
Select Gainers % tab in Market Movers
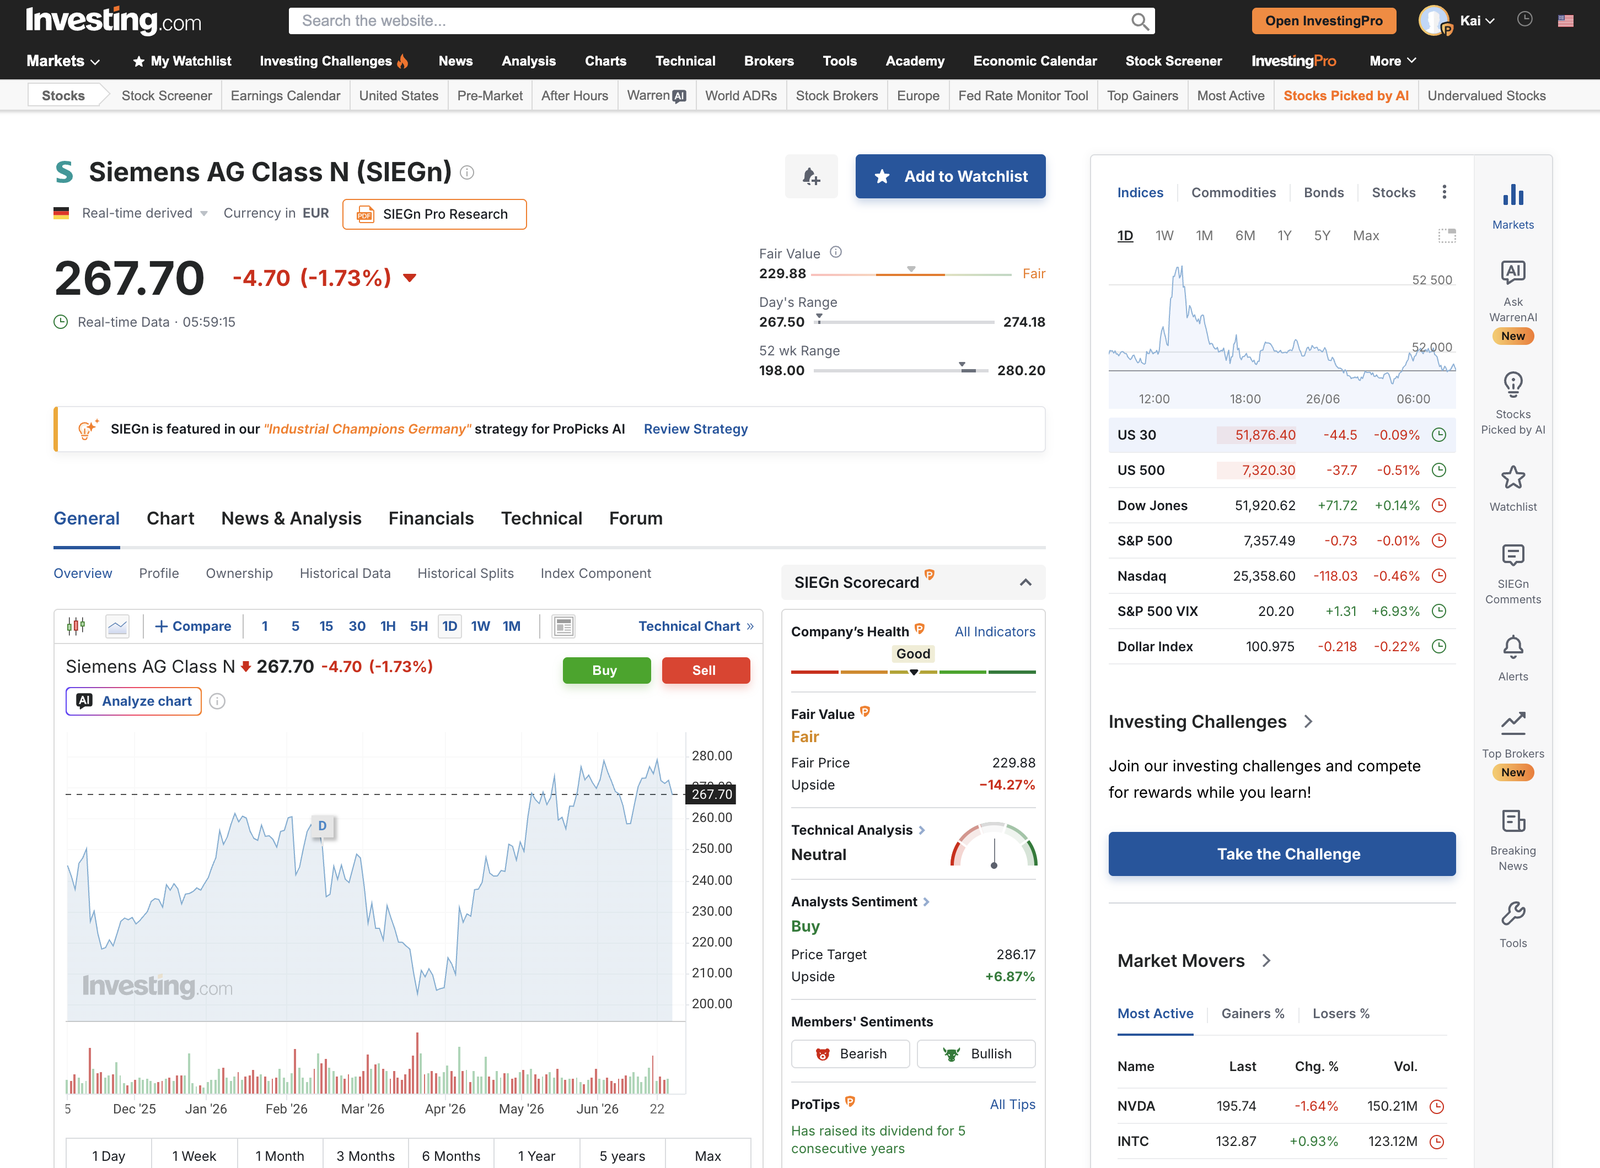coord(1252,1014)
